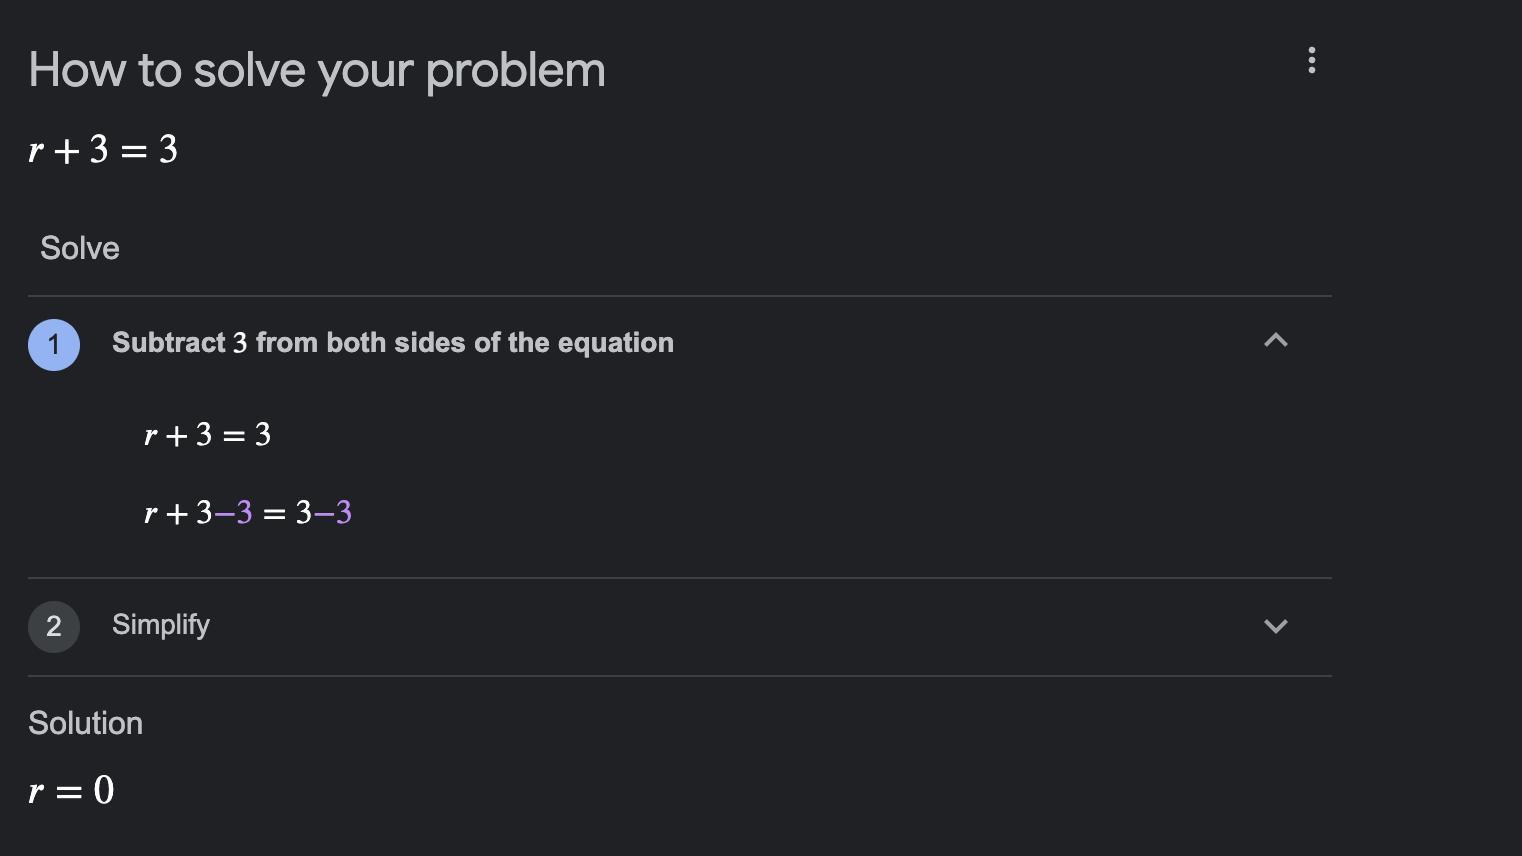Click the plus sign in r+3−3=3−3

click(177, 515)
